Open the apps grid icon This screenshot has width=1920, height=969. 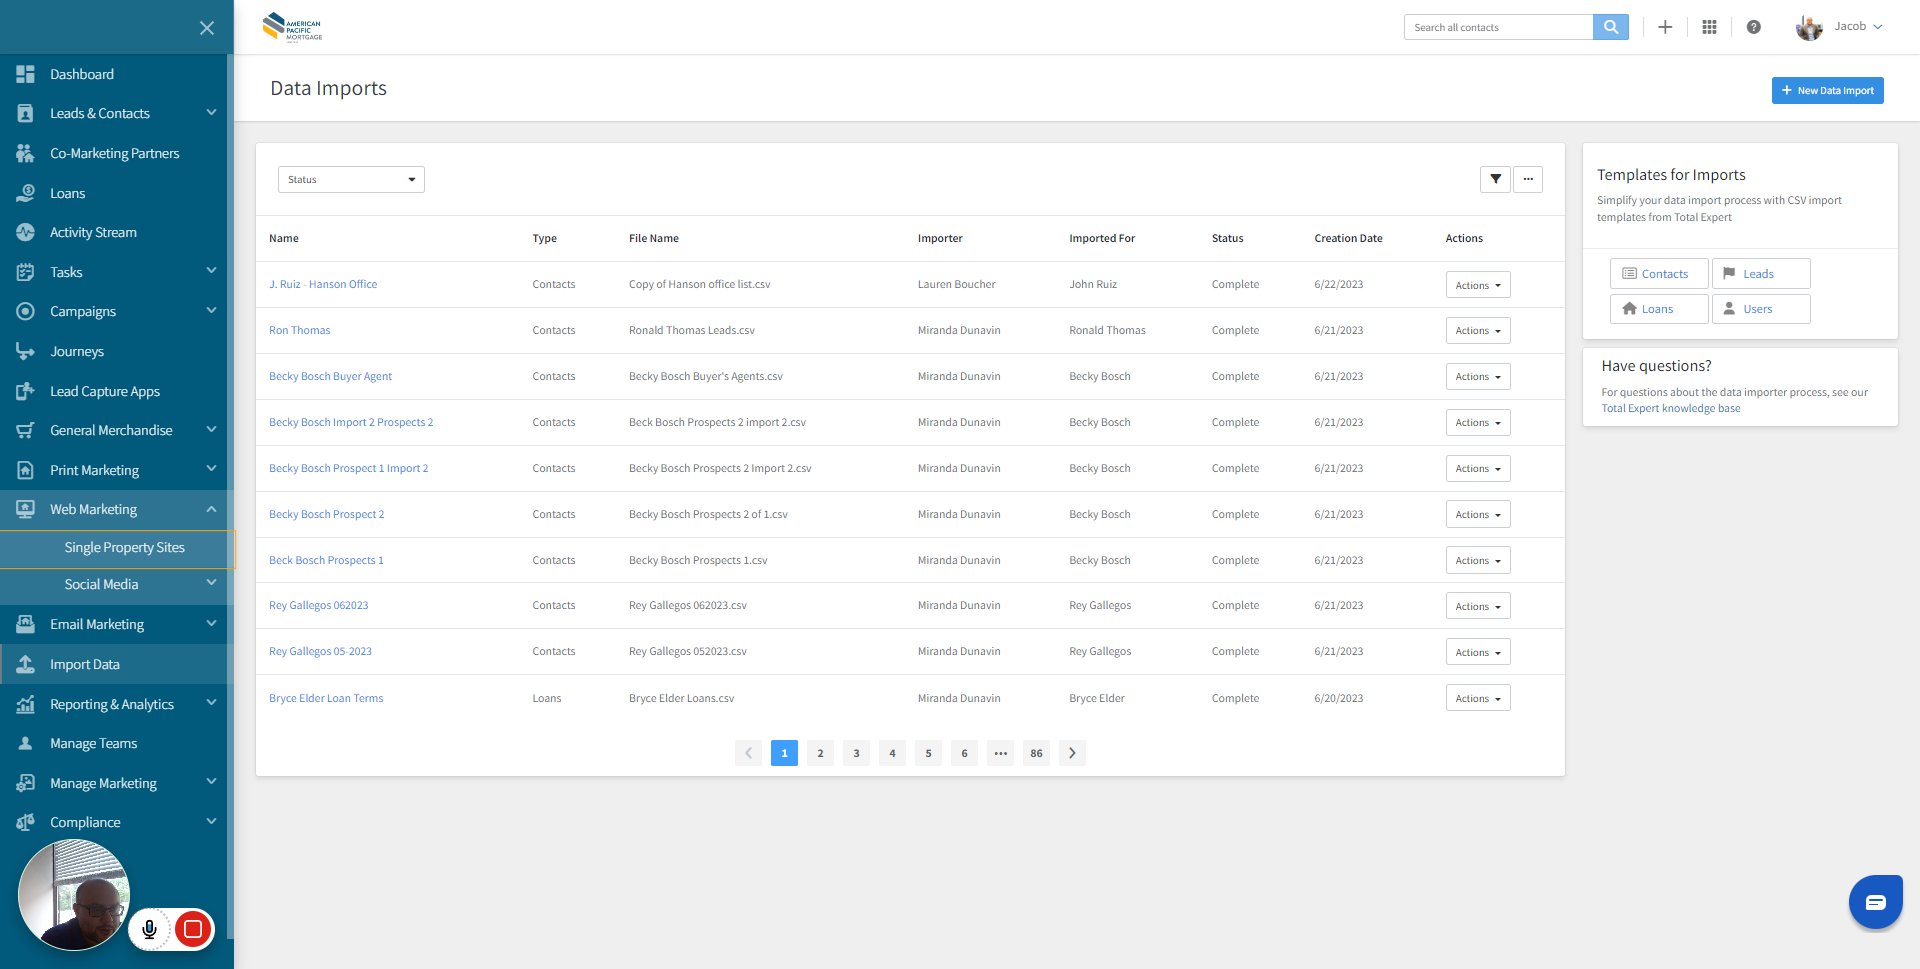click(x=1709, y=27)
